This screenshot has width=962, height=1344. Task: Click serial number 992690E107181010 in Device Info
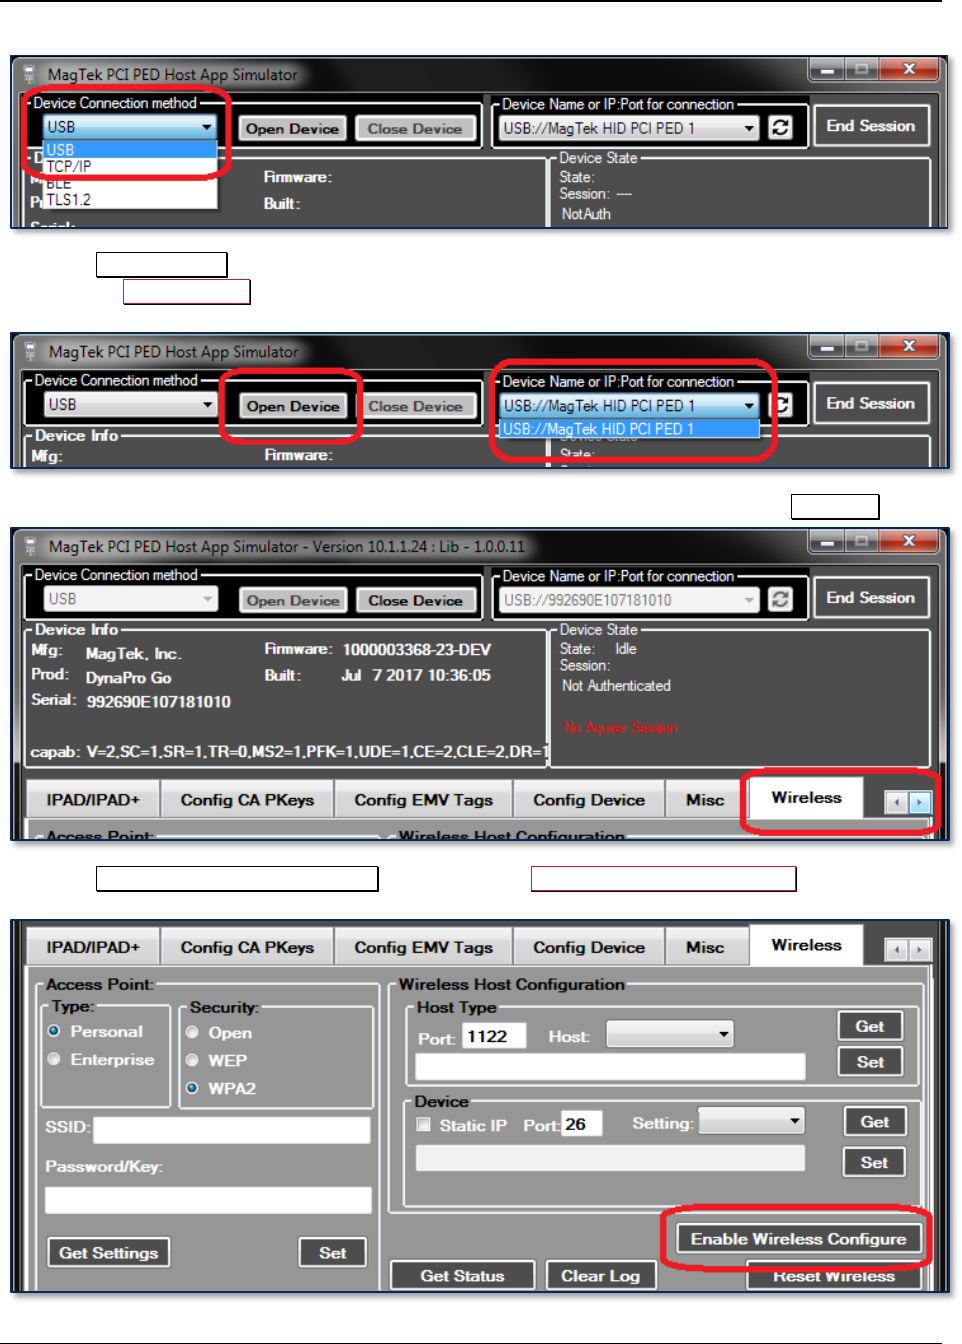(158, 702)
